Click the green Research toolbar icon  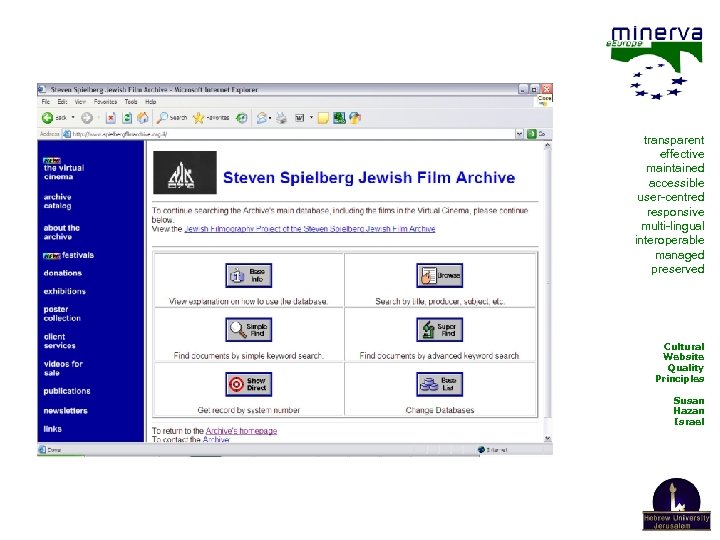tap(339, 118)
